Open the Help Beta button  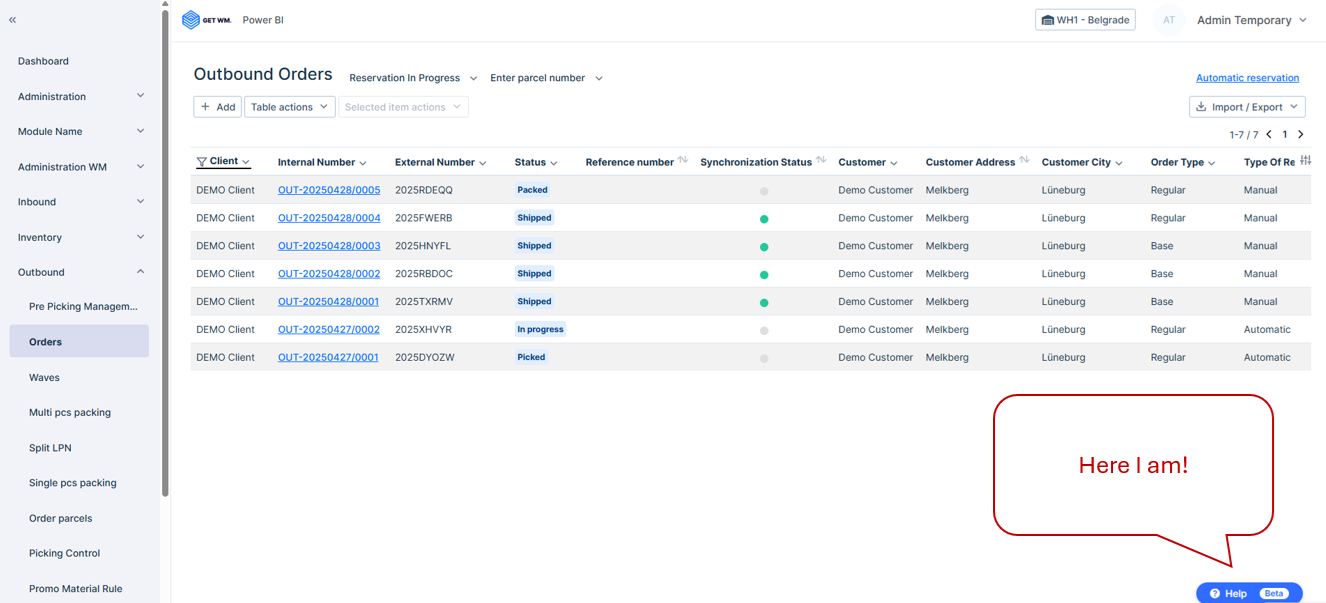pos(1249,593)
